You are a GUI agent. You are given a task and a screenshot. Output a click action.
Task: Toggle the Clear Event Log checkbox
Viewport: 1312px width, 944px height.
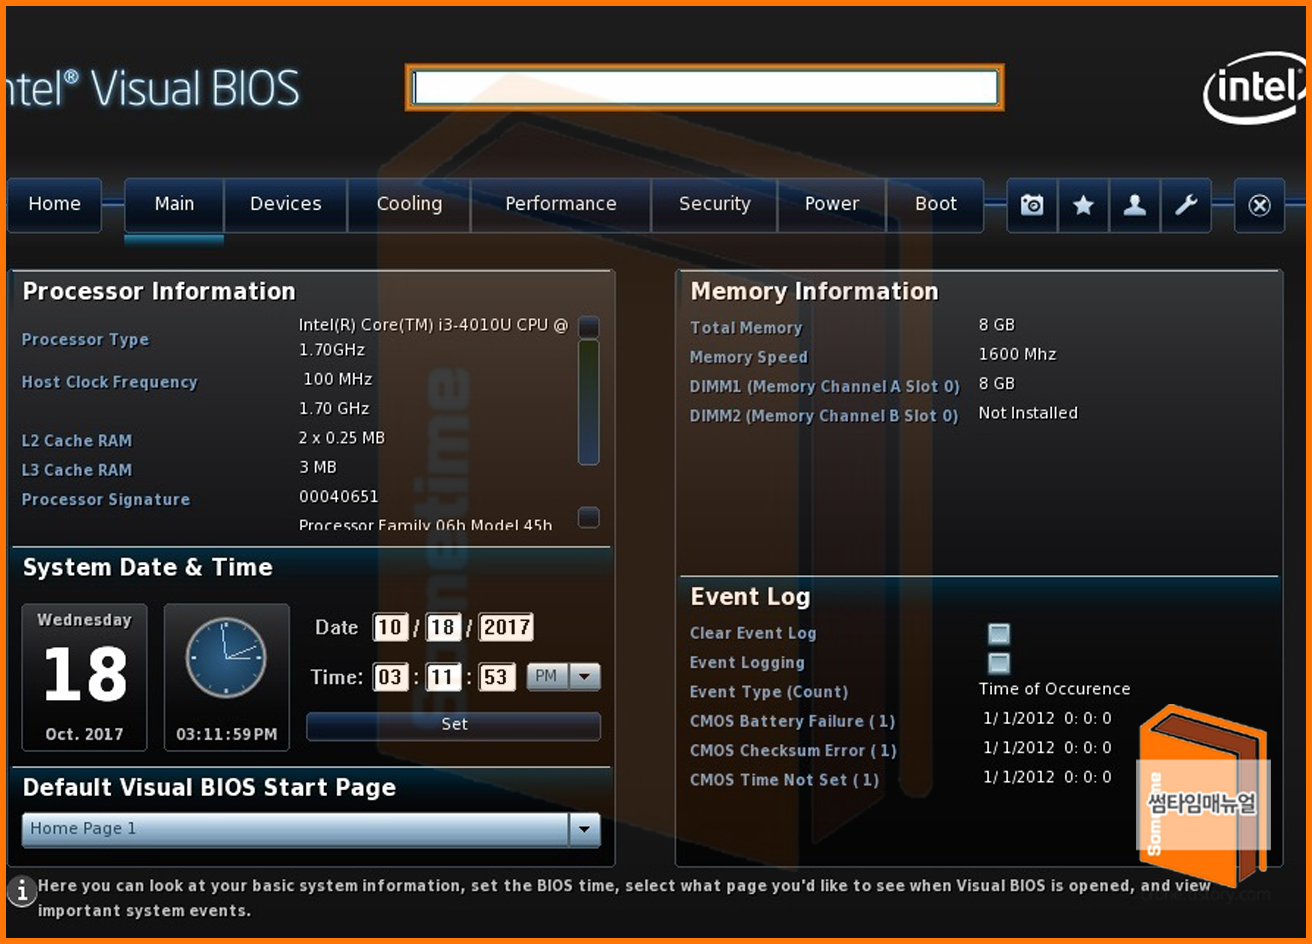click(x=998, y=634)
